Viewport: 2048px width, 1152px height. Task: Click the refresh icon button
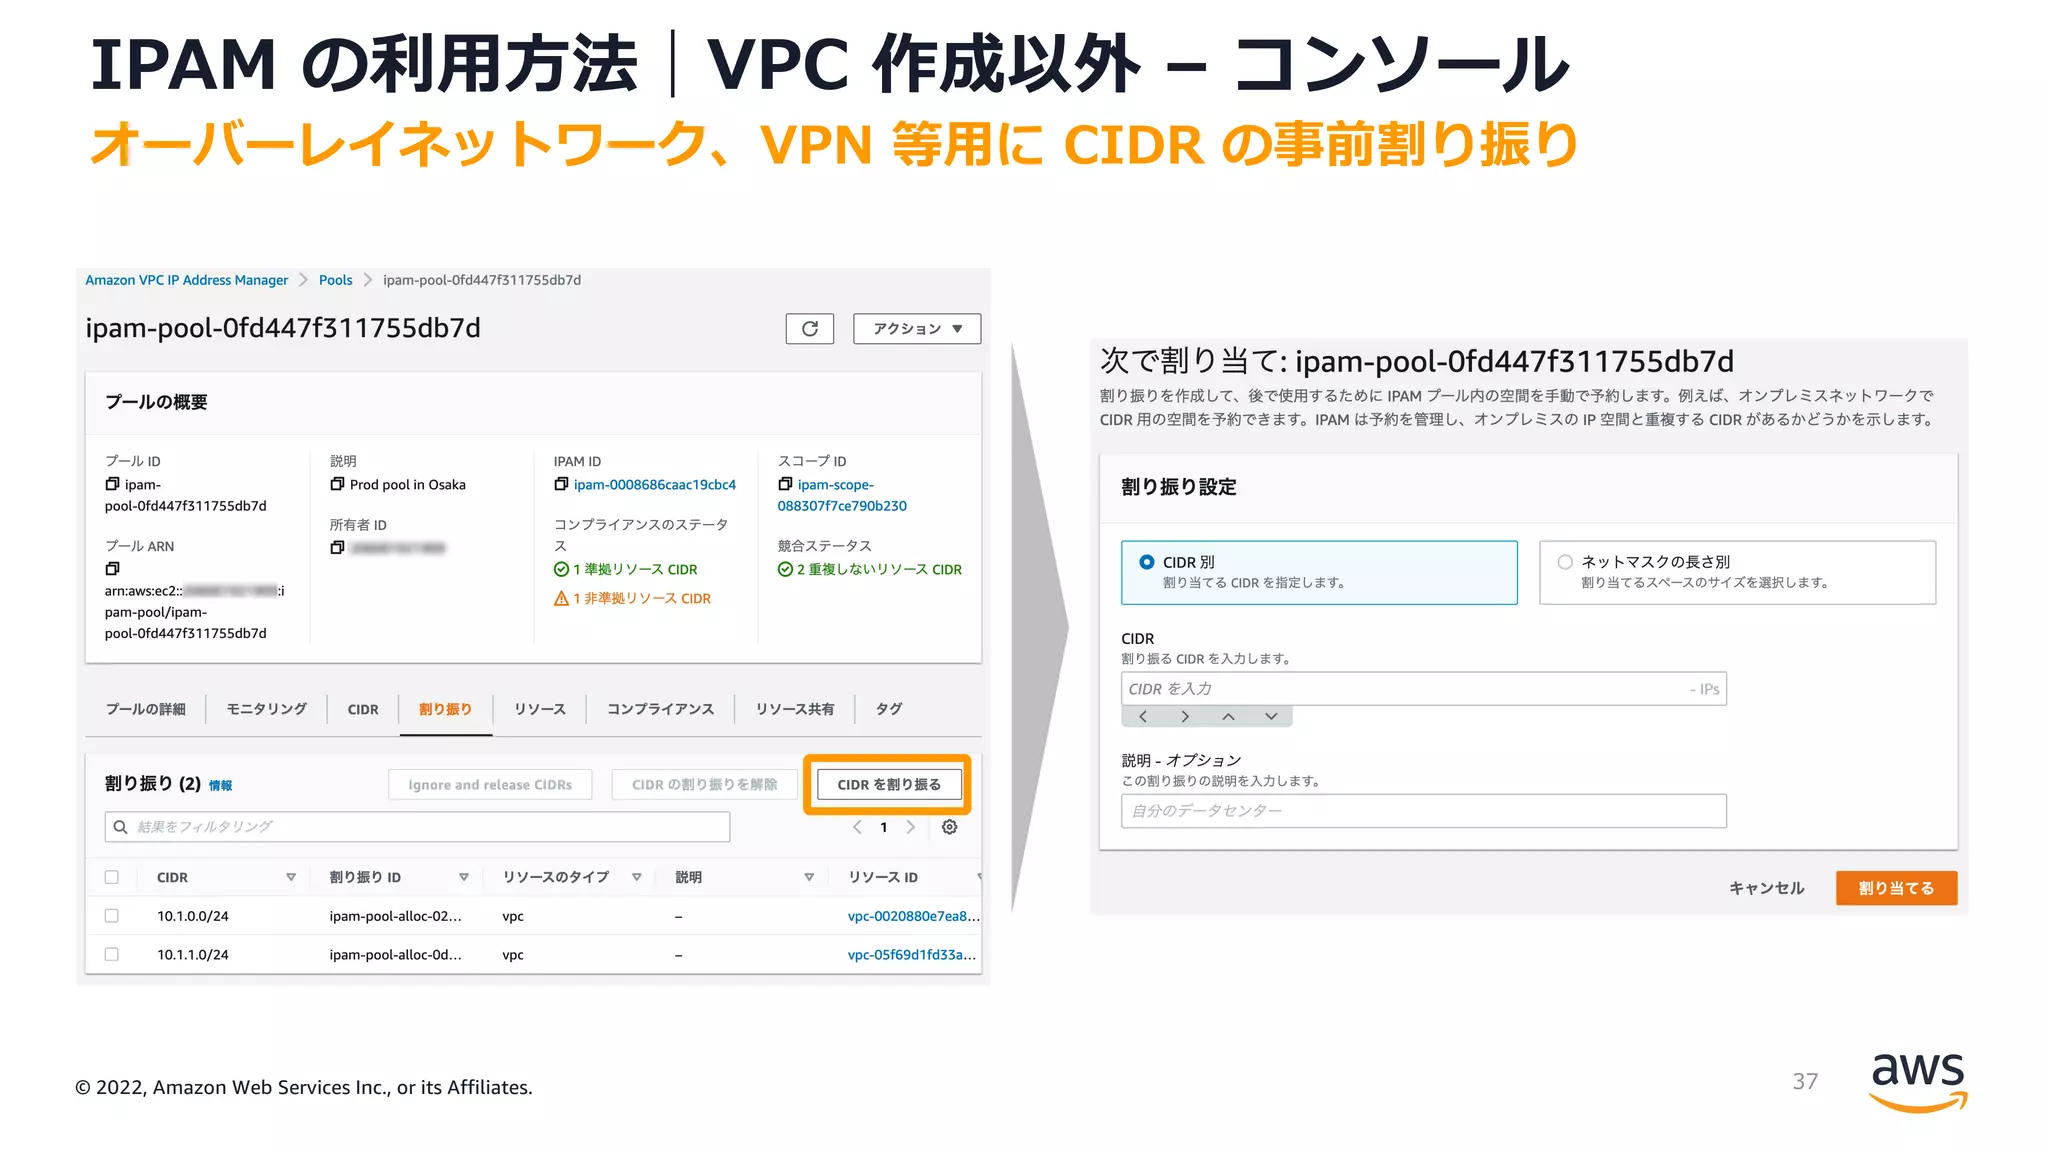tap(809, 328)
